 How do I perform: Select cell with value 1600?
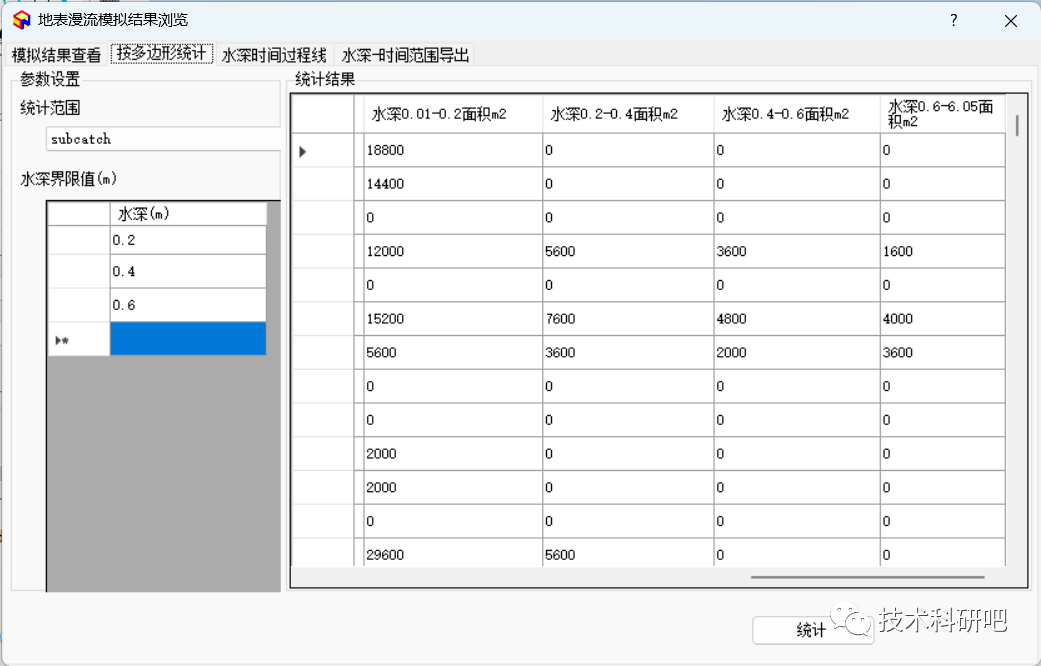[943, 251]
